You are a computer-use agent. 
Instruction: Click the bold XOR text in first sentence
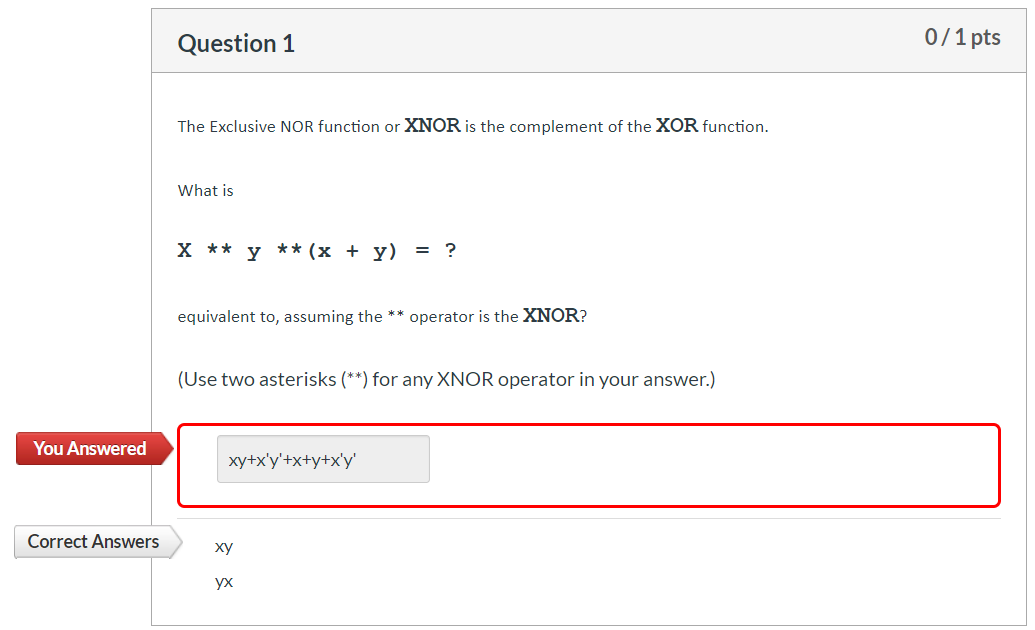[676, 125]
